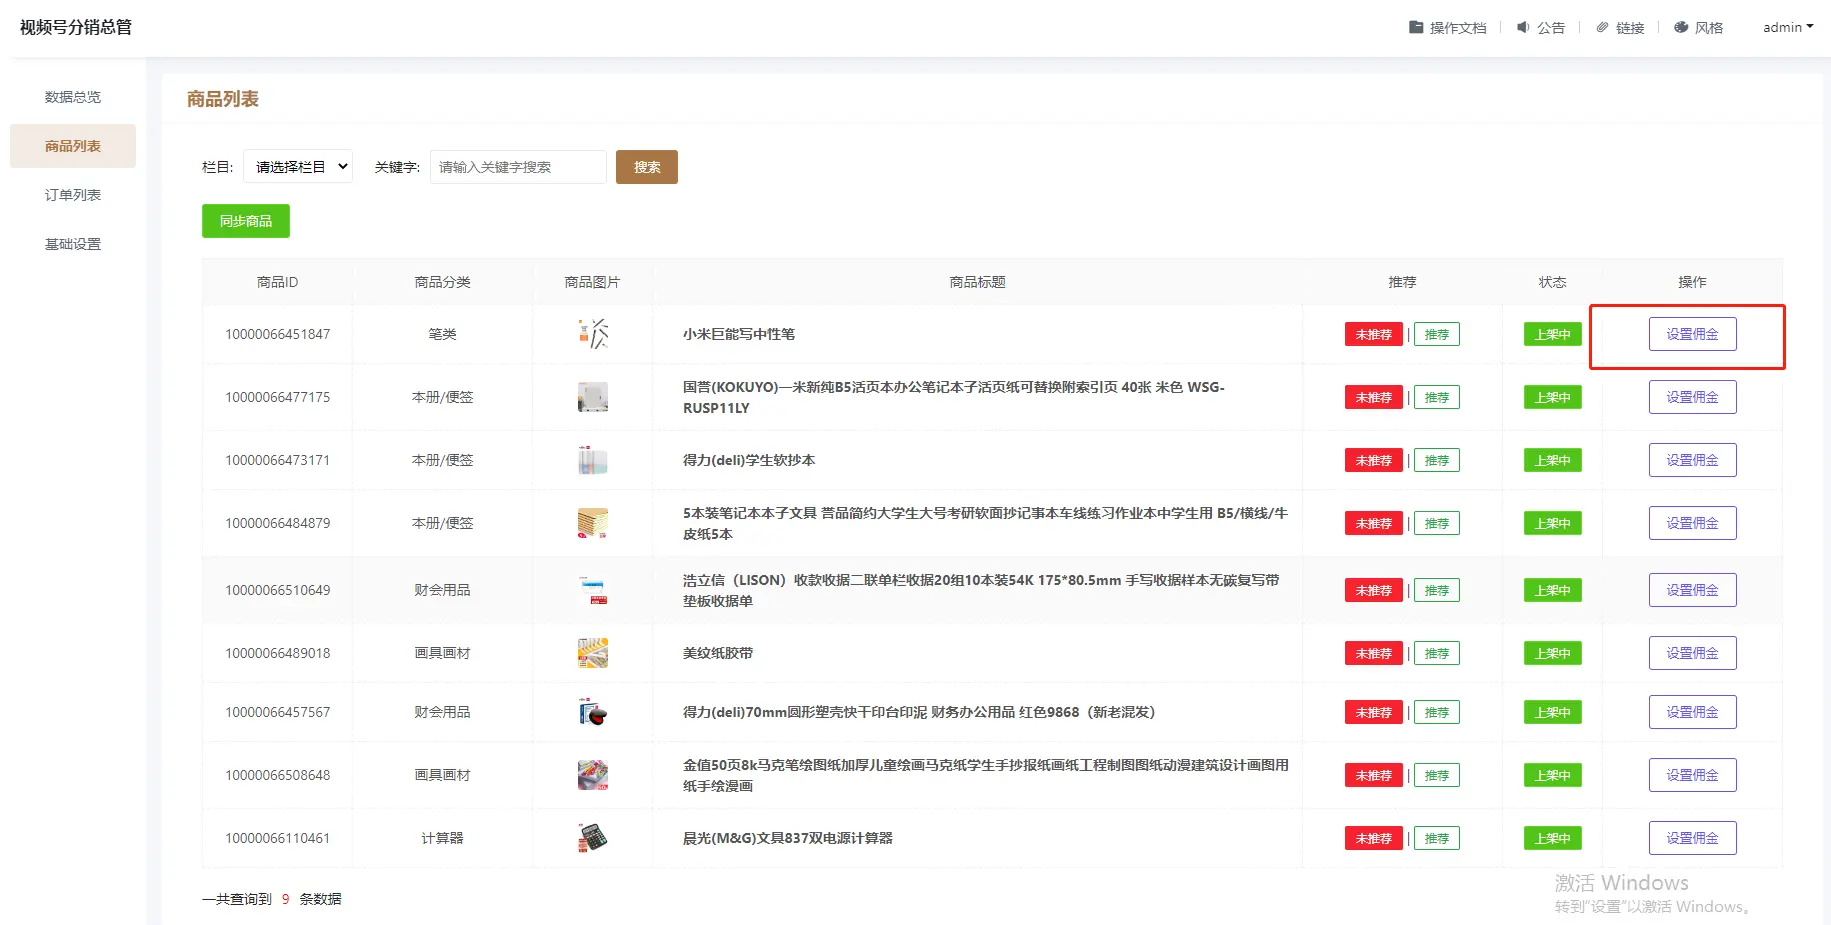Click 未推荐 on 得力学生软抄本 row
The height and width of the screenshot is (925, 1831).
pyautogui.click(x=1373, y=460)
